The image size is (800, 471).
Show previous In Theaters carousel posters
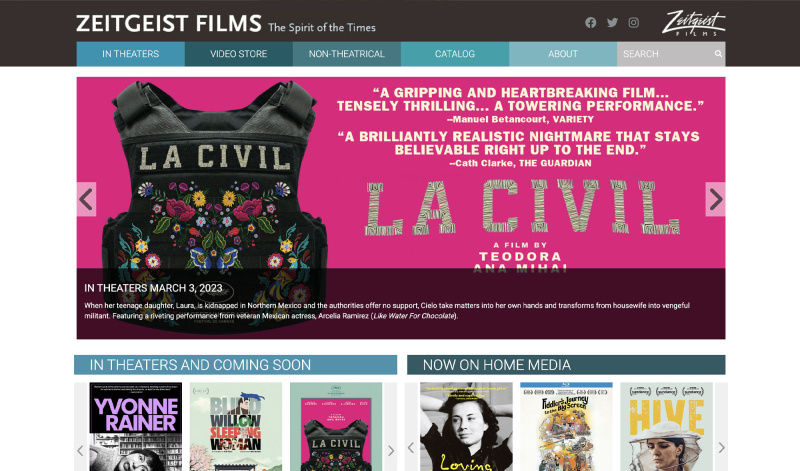[x=81, y=450]
